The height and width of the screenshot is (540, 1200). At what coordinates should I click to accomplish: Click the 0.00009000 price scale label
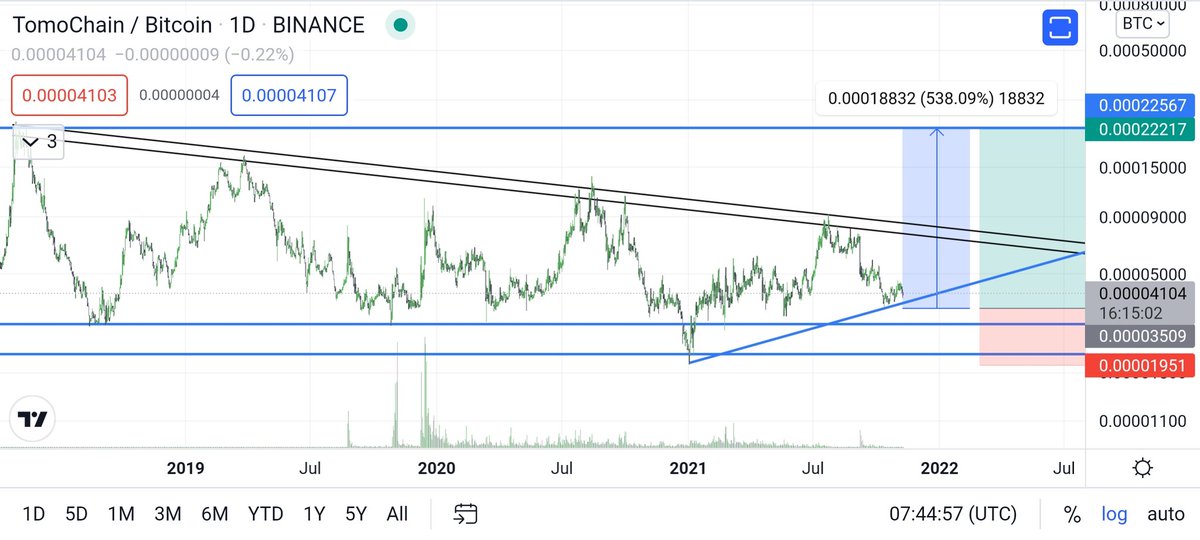pyautogui.click(x=1145, y=216)
